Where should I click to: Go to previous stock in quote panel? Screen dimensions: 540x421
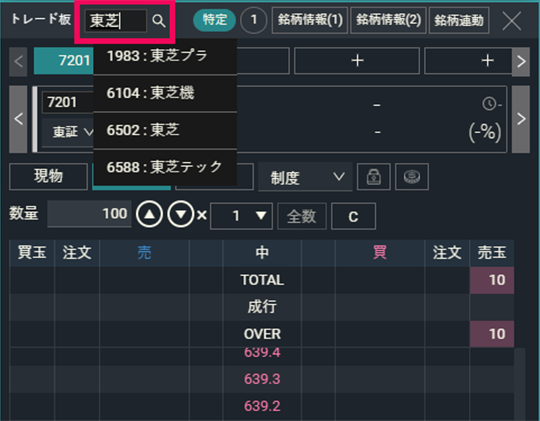(x=18, y=119)
